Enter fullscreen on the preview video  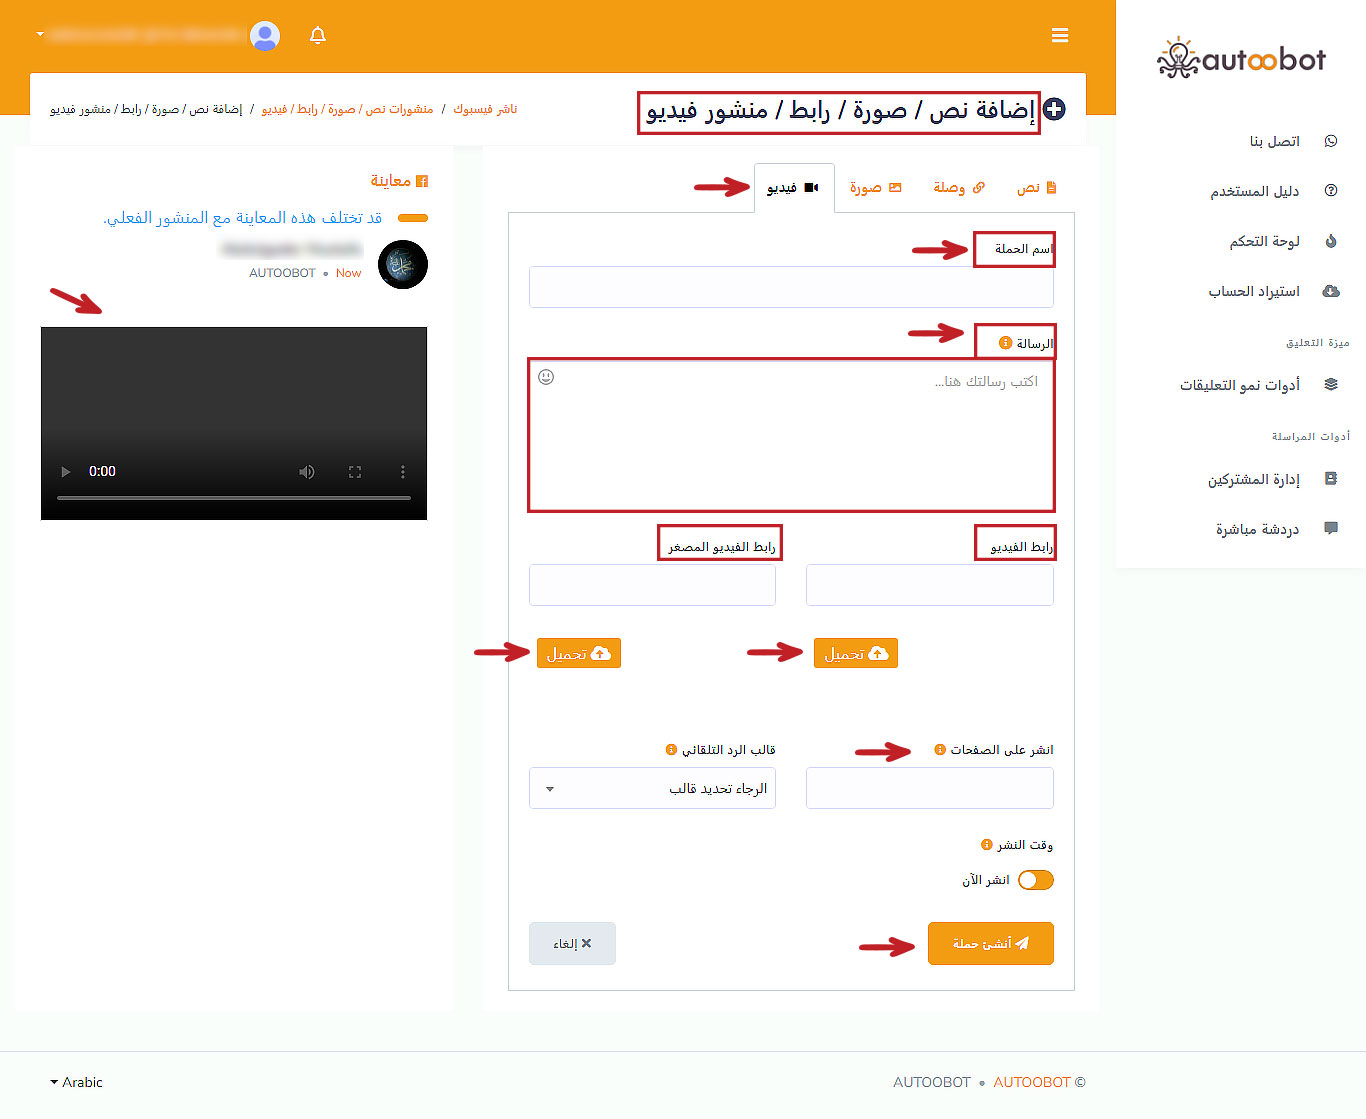[355, 472]
